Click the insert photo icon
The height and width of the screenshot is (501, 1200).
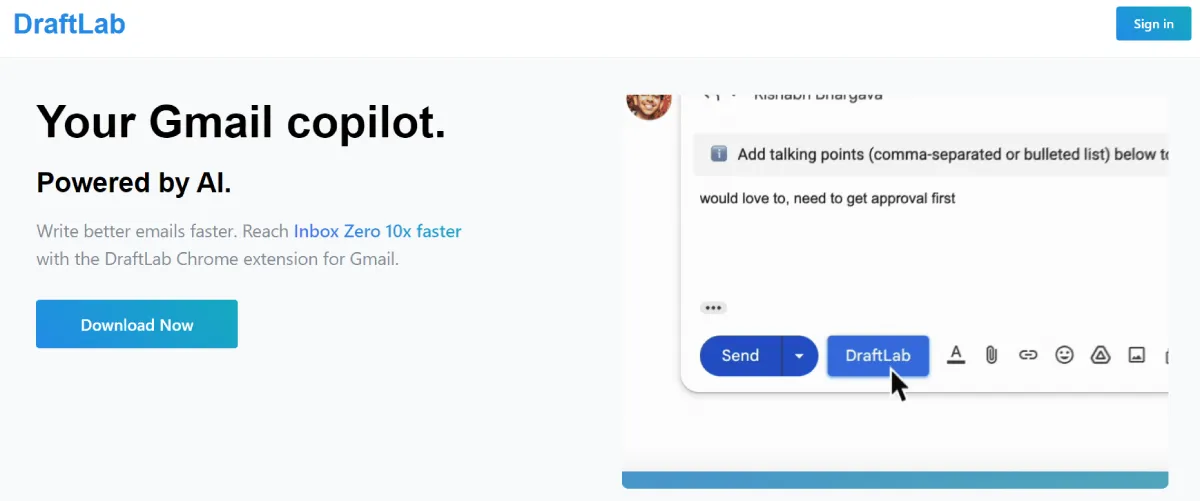(x=1136, y=354)
